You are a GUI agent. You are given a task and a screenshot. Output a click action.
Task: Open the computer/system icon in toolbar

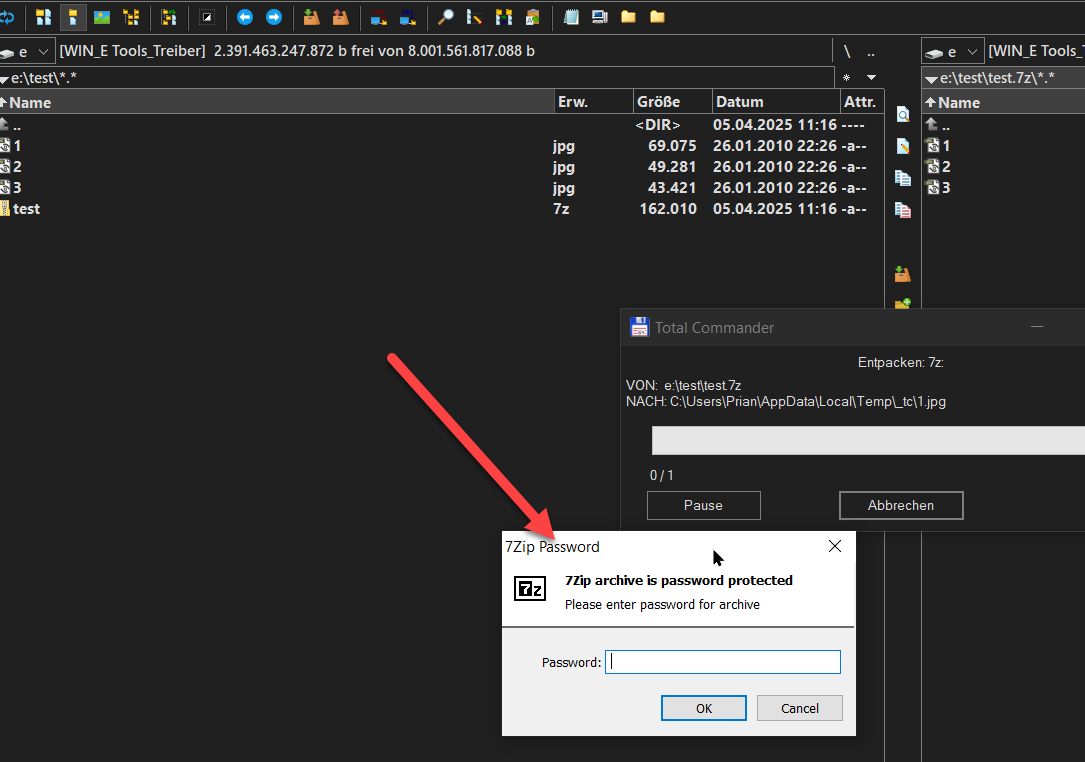[x=600, y=17]
